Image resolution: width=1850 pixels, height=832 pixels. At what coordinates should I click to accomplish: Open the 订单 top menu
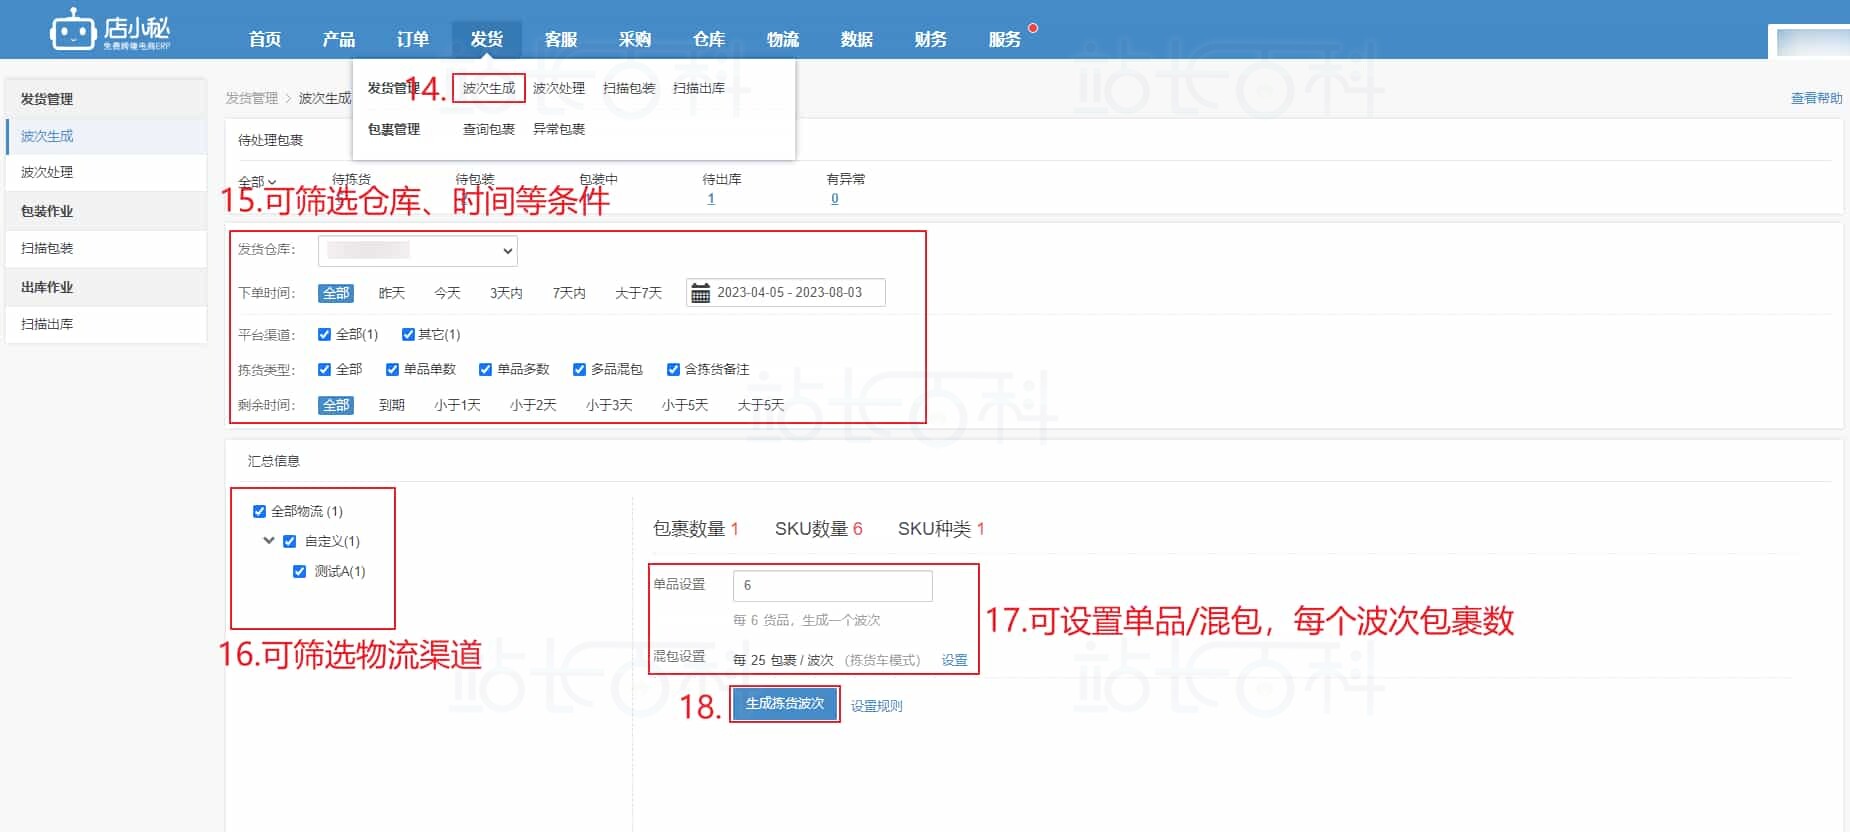coord(412,39)
